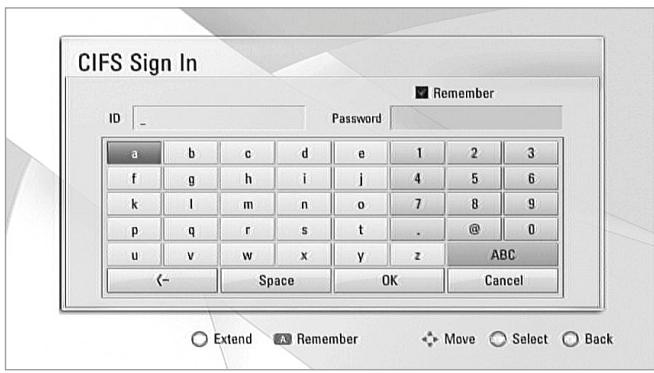The image size is (654, 373).
Task: Tap the highlighted letter a key
Action: tap(134, 153)
